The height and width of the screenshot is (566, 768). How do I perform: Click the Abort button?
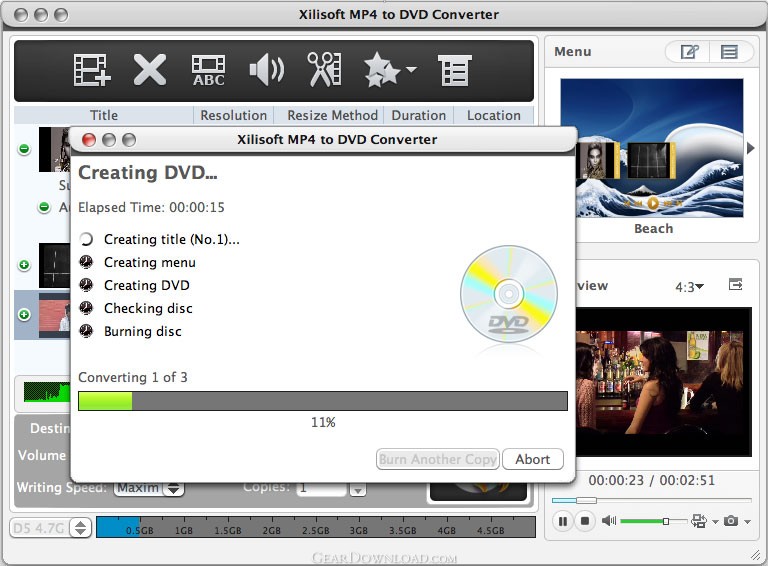pyautogui.click(x=532, y=459)
